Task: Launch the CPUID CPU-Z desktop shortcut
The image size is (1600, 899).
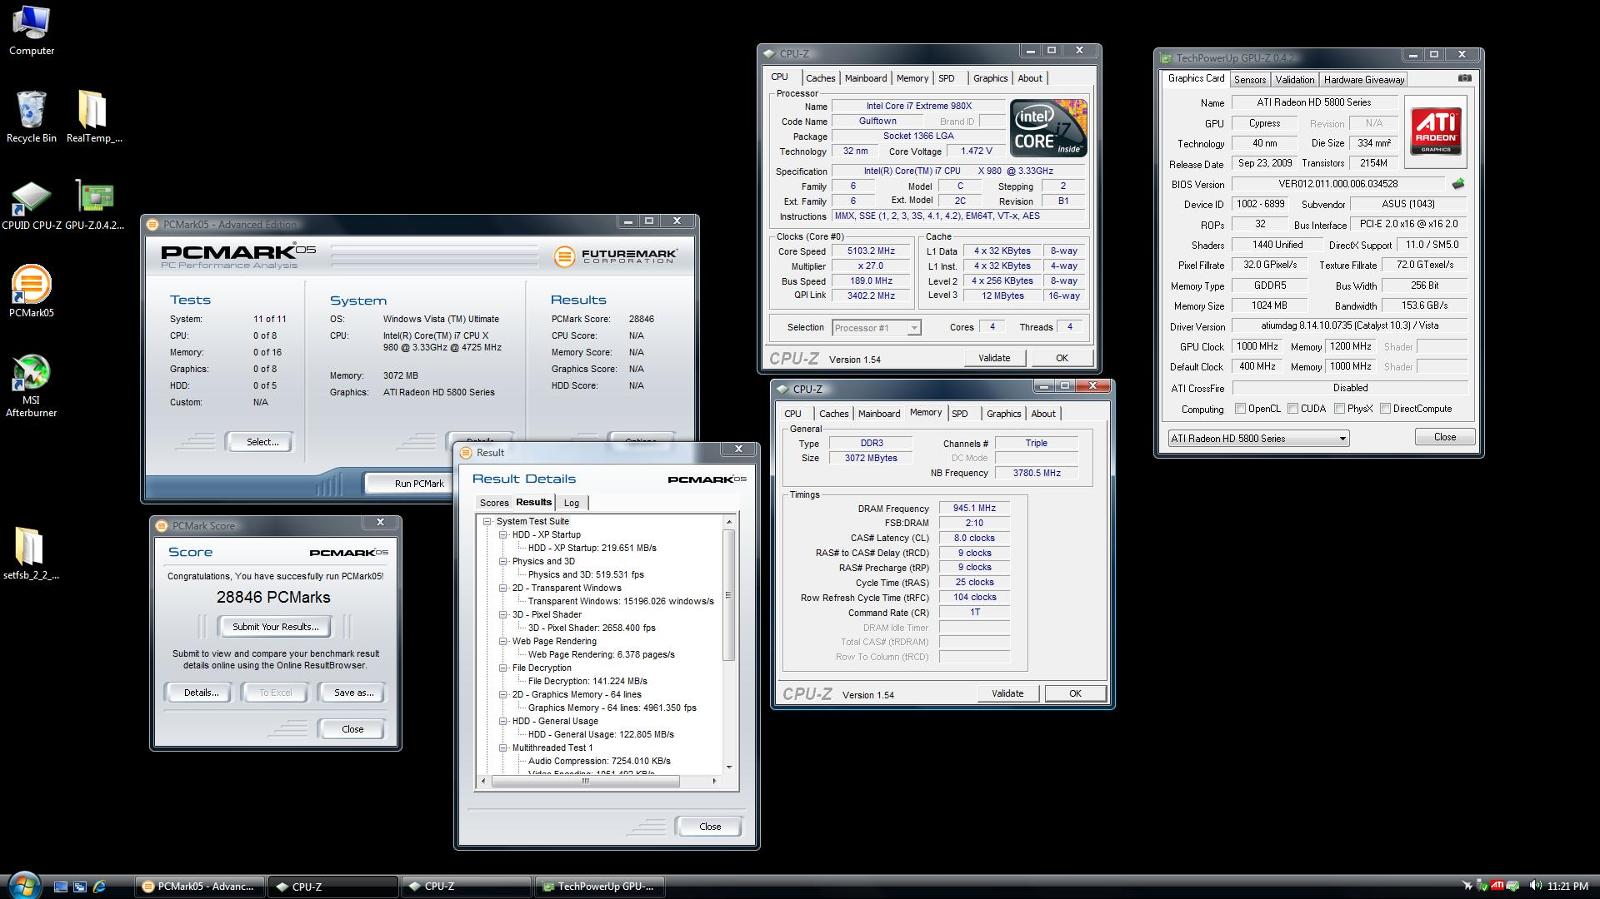Action: click(x=31, y=204)
